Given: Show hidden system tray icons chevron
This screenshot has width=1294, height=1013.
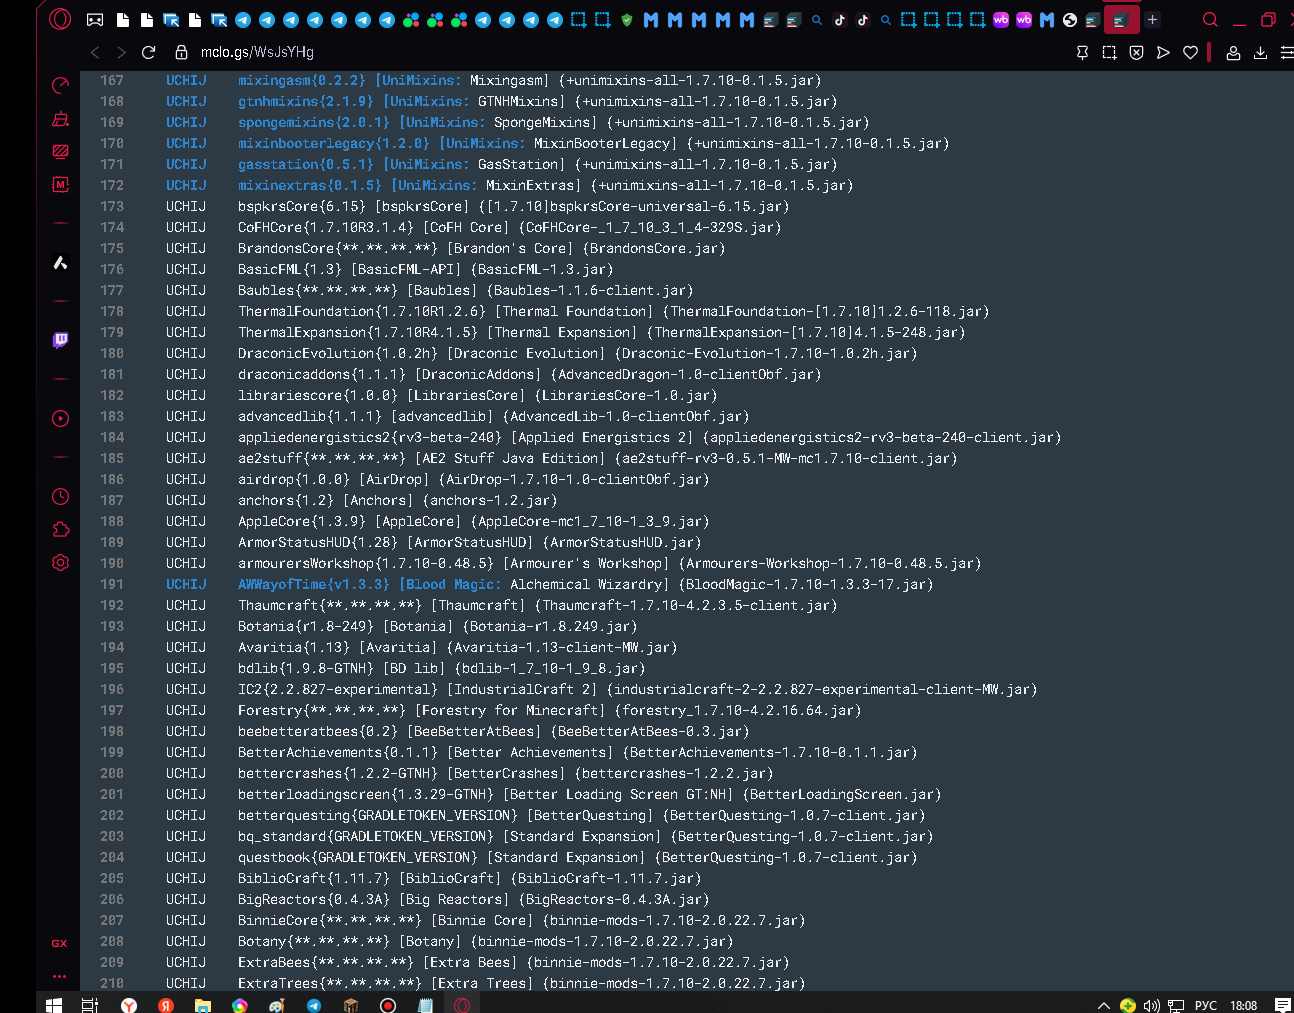Looking at the screenshot, I should pyautogui.click(x=1103, y=1005).
